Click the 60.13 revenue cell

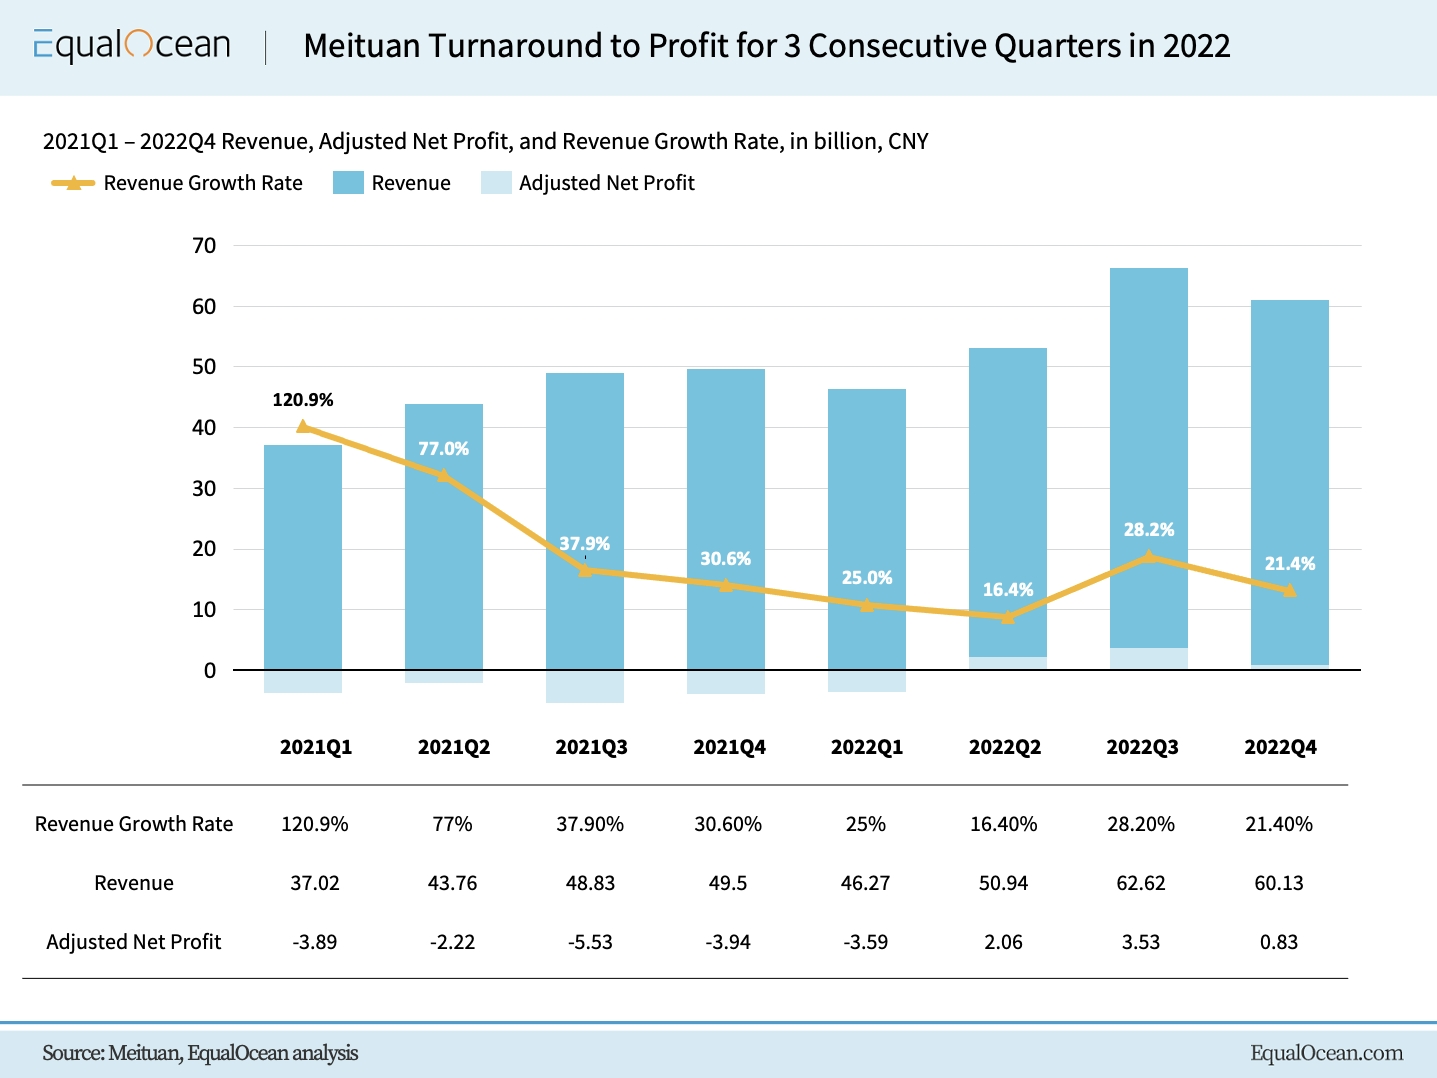click(1279, 883)
